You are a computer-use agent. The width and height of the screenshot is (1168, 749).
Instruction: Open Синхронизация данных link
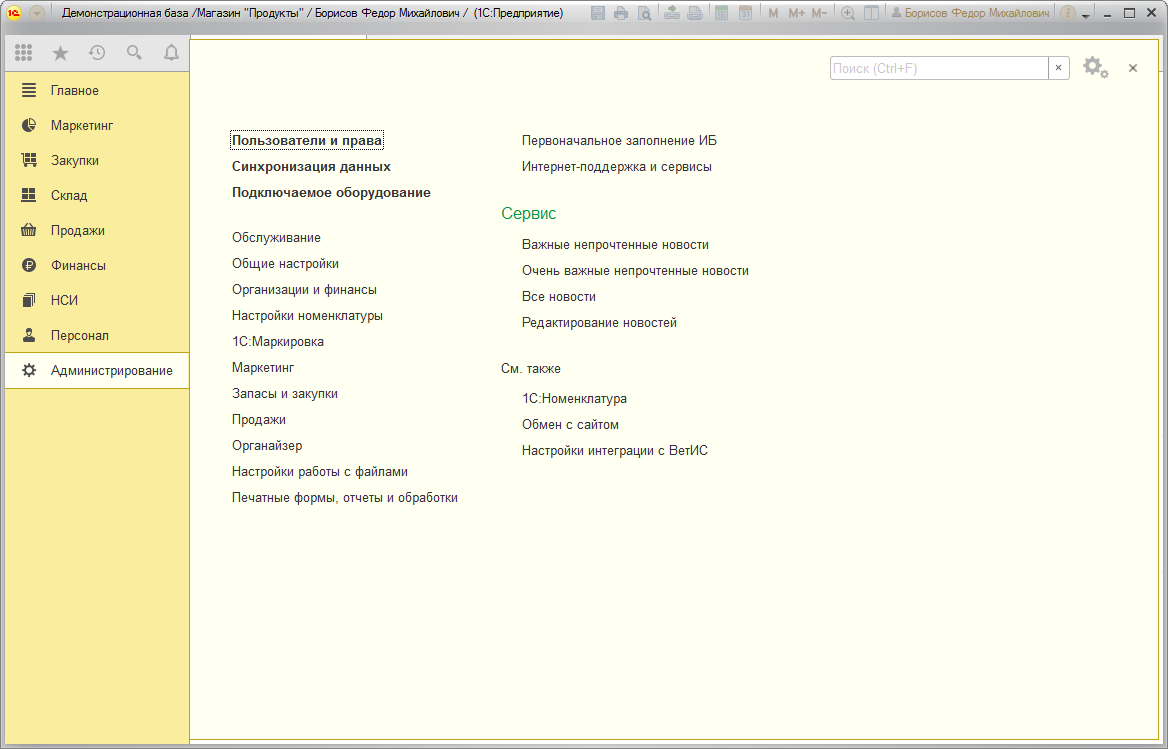[311, 166]
